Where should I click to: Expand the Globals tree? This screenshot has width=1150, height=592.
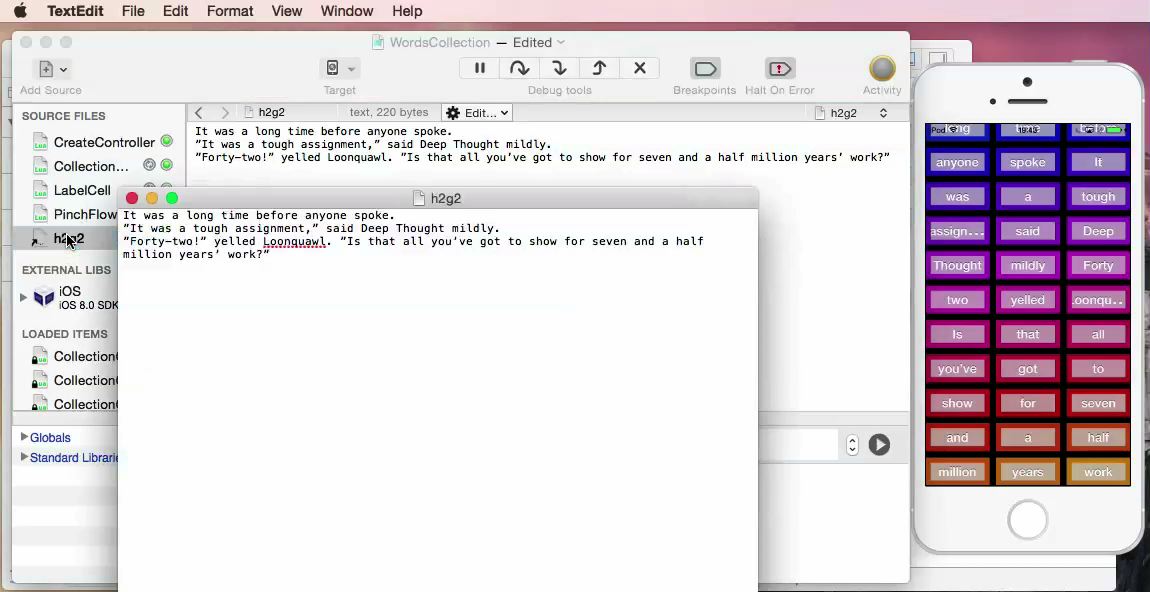[x=24, y=437]
